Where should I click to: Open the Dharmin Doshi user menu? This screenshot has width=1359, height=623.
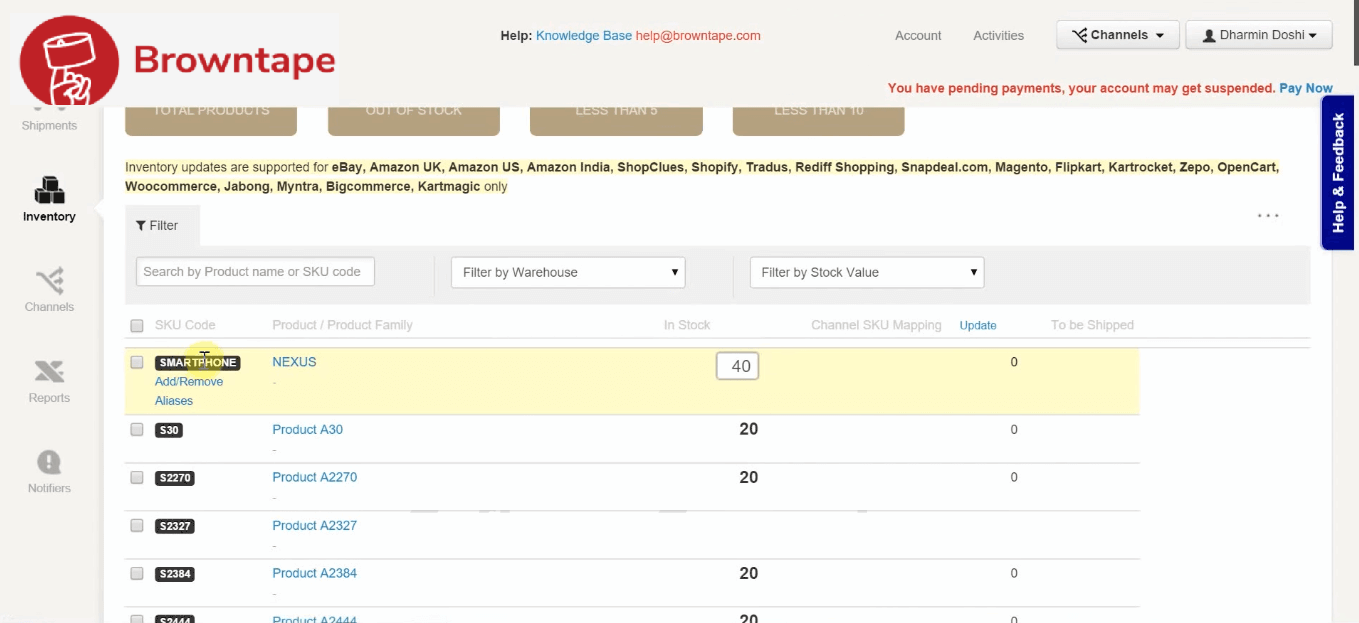click(x=1259, y=35)
